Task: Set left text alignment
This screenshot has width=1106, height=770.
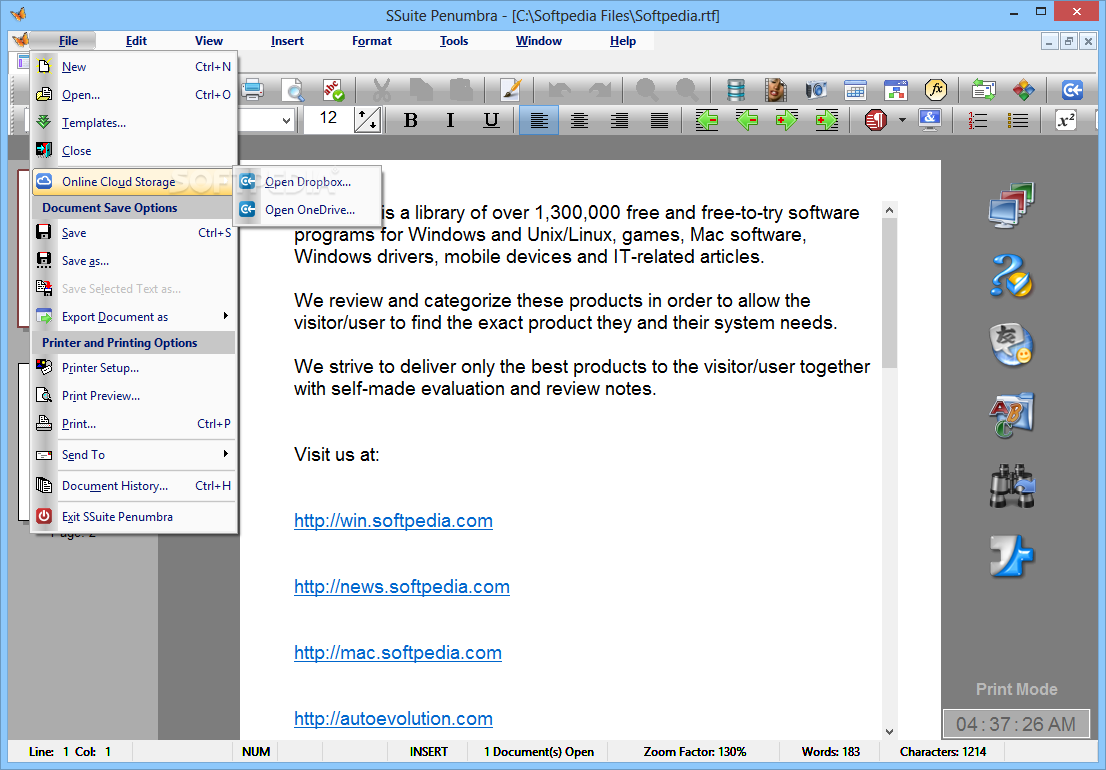Action: pos(539,121)
